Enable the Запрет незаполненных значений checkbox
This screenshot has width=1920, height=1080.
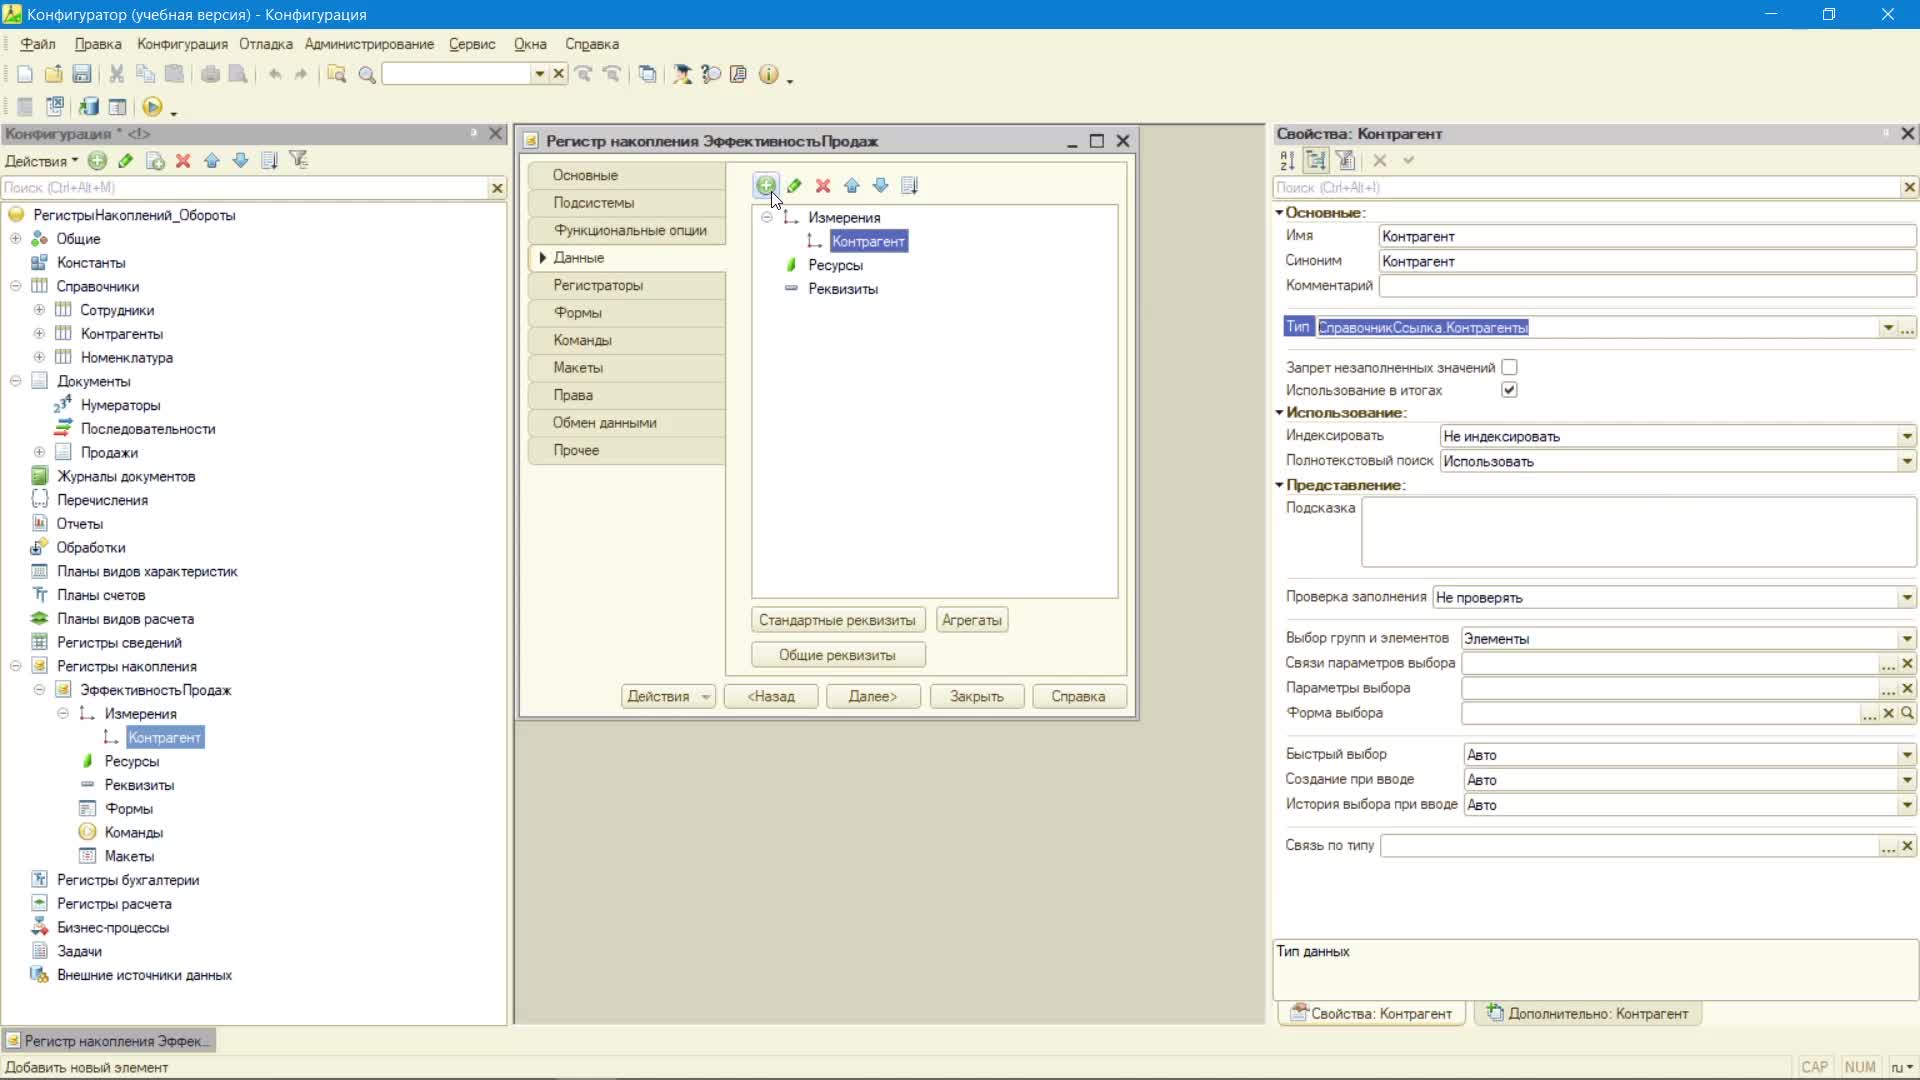(1509, 367)
